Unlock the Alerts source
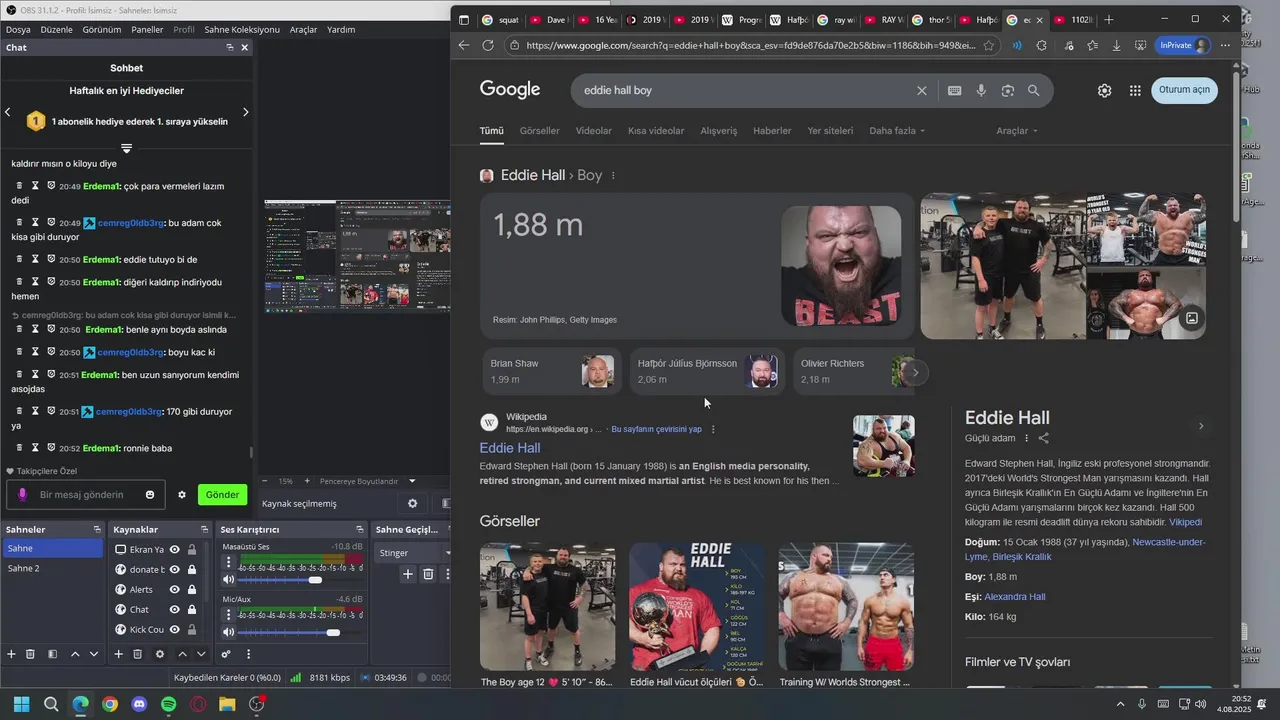This screenshot has width=1280, height=720. pyautogui.click(x=192, y=590)
